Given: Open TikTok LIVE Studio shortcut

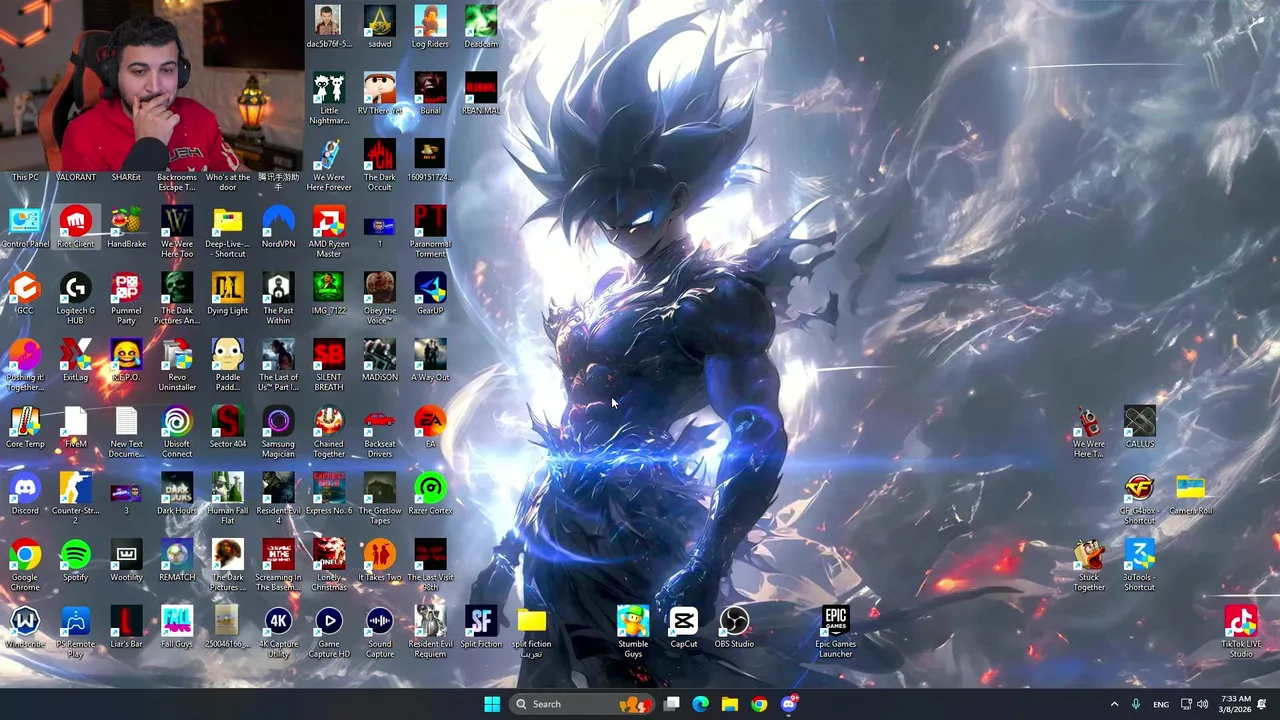Looking at the screenshot, I should click(1241, 633).
